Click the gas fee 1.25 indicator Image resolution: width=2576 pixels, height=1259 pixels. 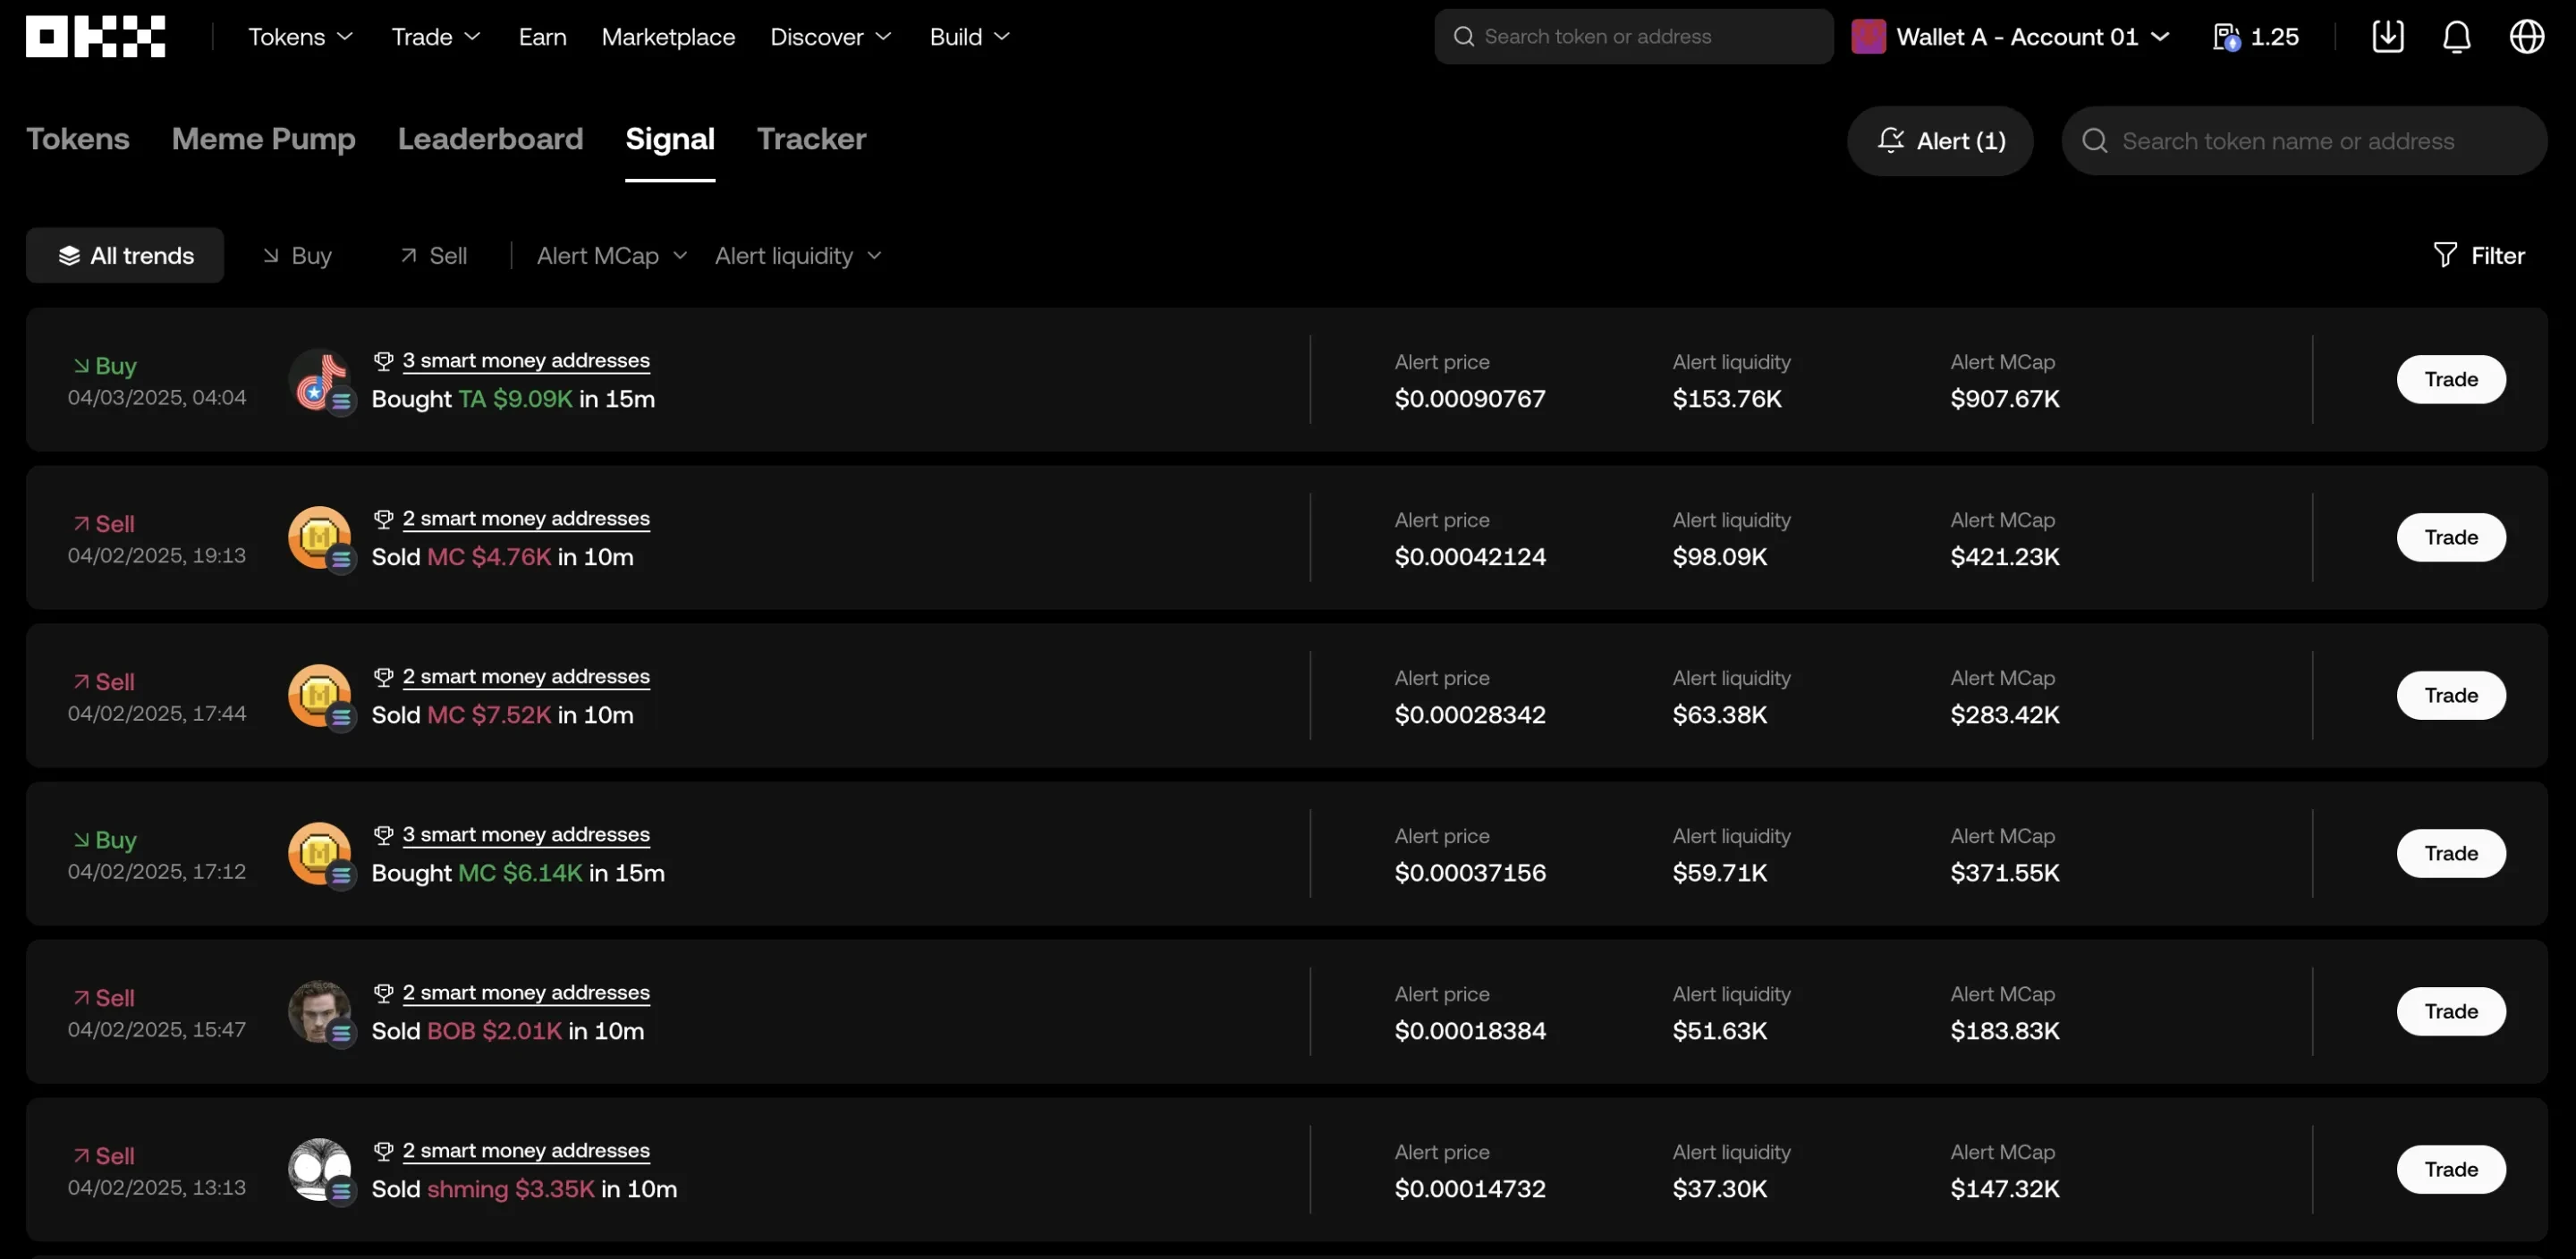click(x=2256, y=37)
